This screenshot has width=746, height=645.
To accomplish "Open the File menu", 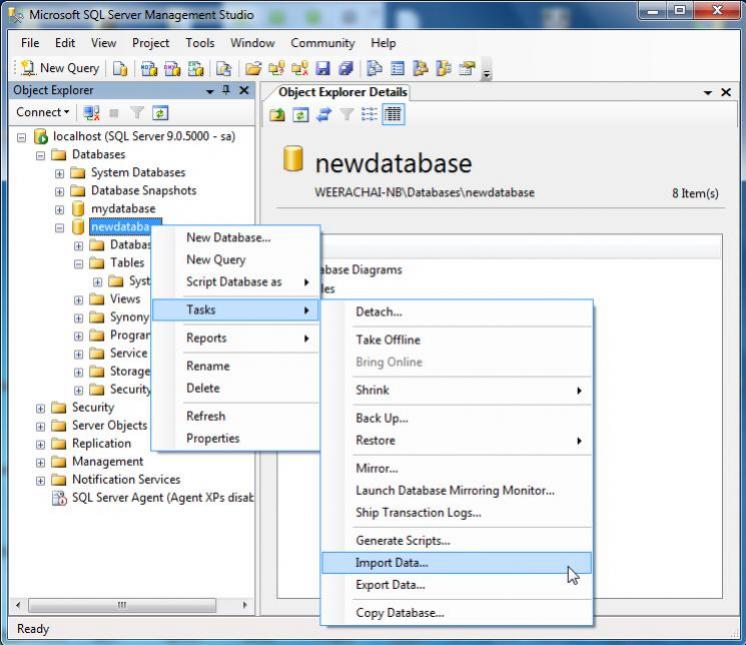I will (x=30, y=43).
